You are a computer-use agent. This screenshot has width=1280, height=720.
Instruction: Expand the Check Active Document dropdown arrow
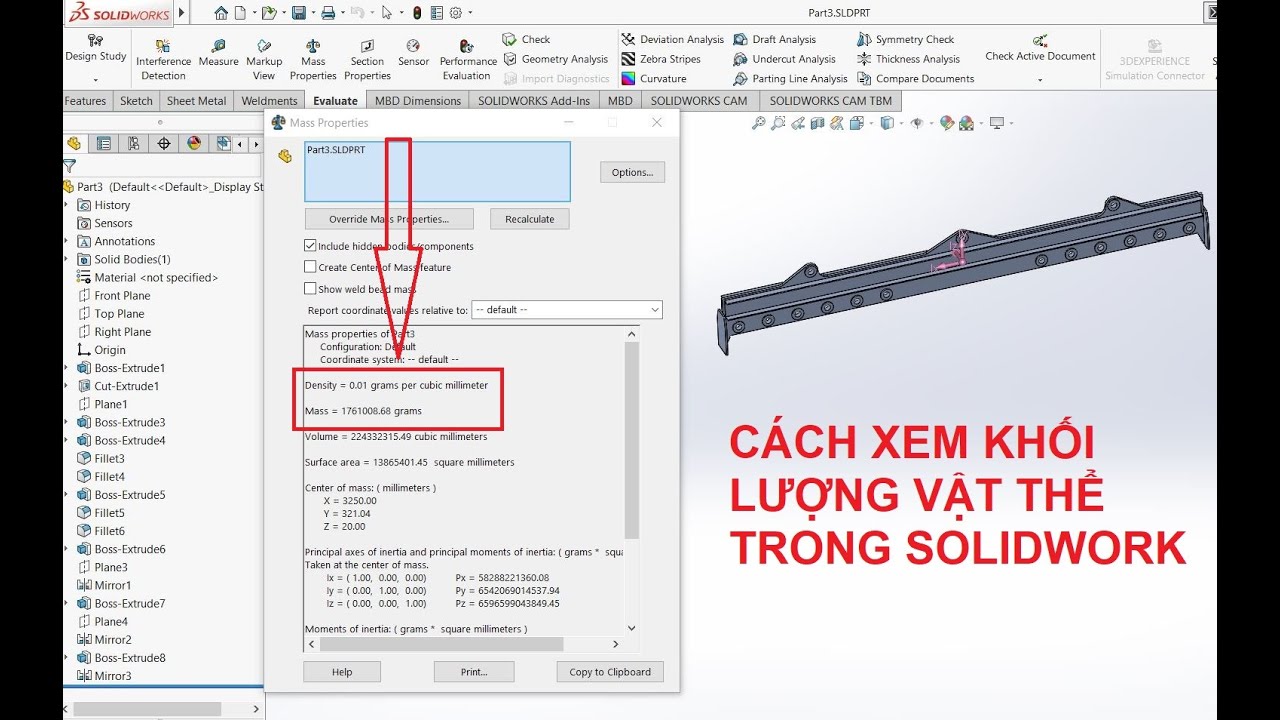(1040, 80)
